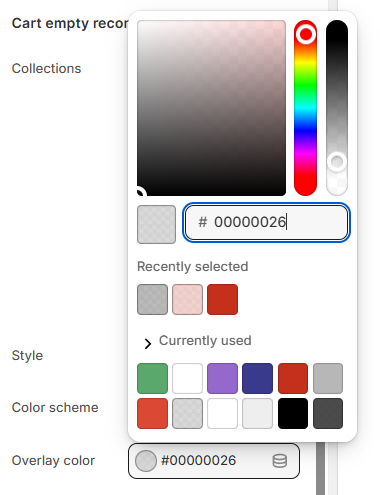The height and width of the screenshot is (495, 380).
Task: Click the Currently used label
Action: 205,341
